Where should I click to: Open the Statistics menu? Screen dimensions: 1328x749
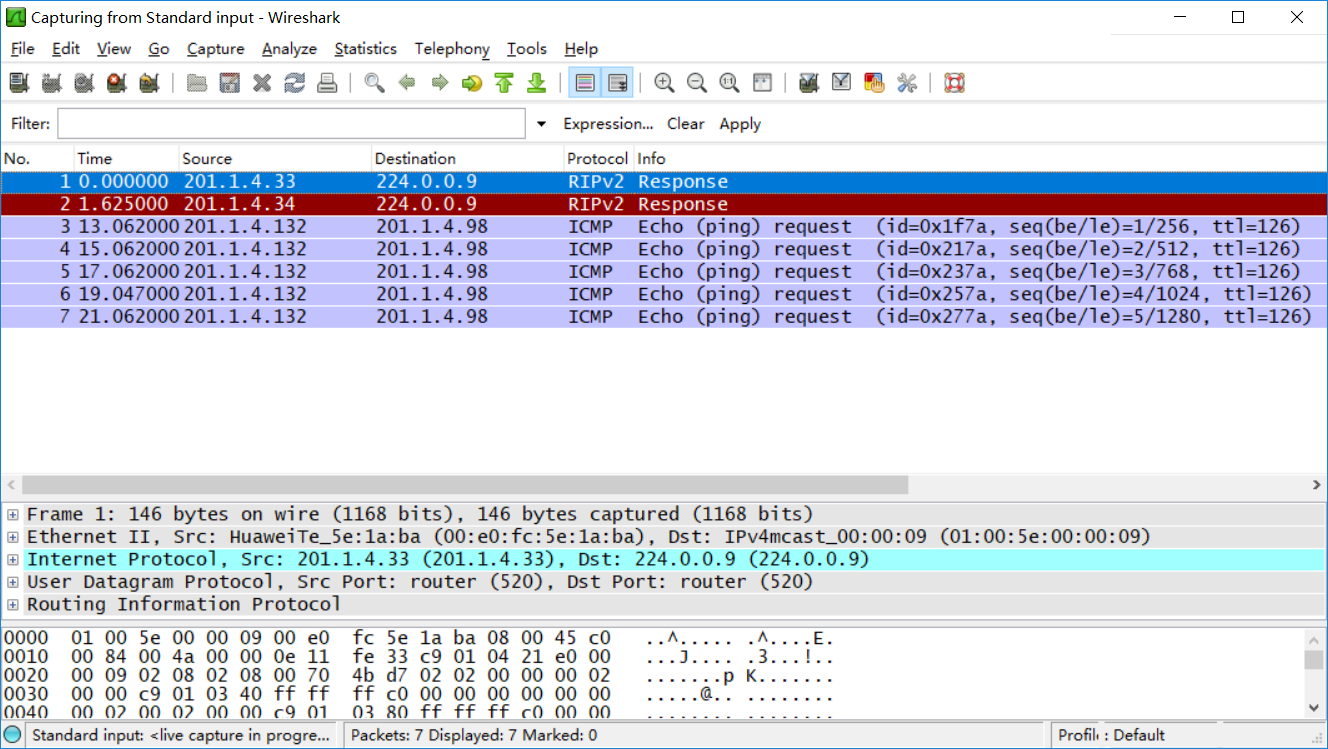[x=365, y=48]
